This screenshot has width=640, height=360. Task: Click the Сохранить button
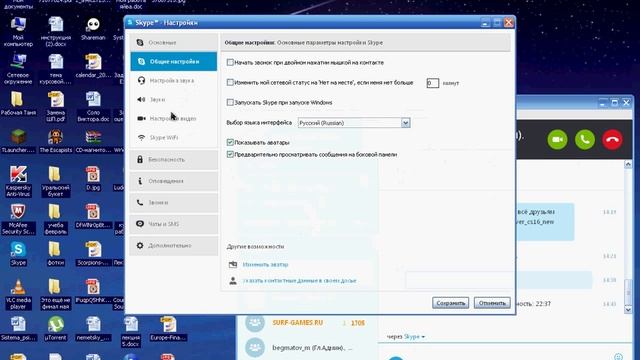coord(451,303)
